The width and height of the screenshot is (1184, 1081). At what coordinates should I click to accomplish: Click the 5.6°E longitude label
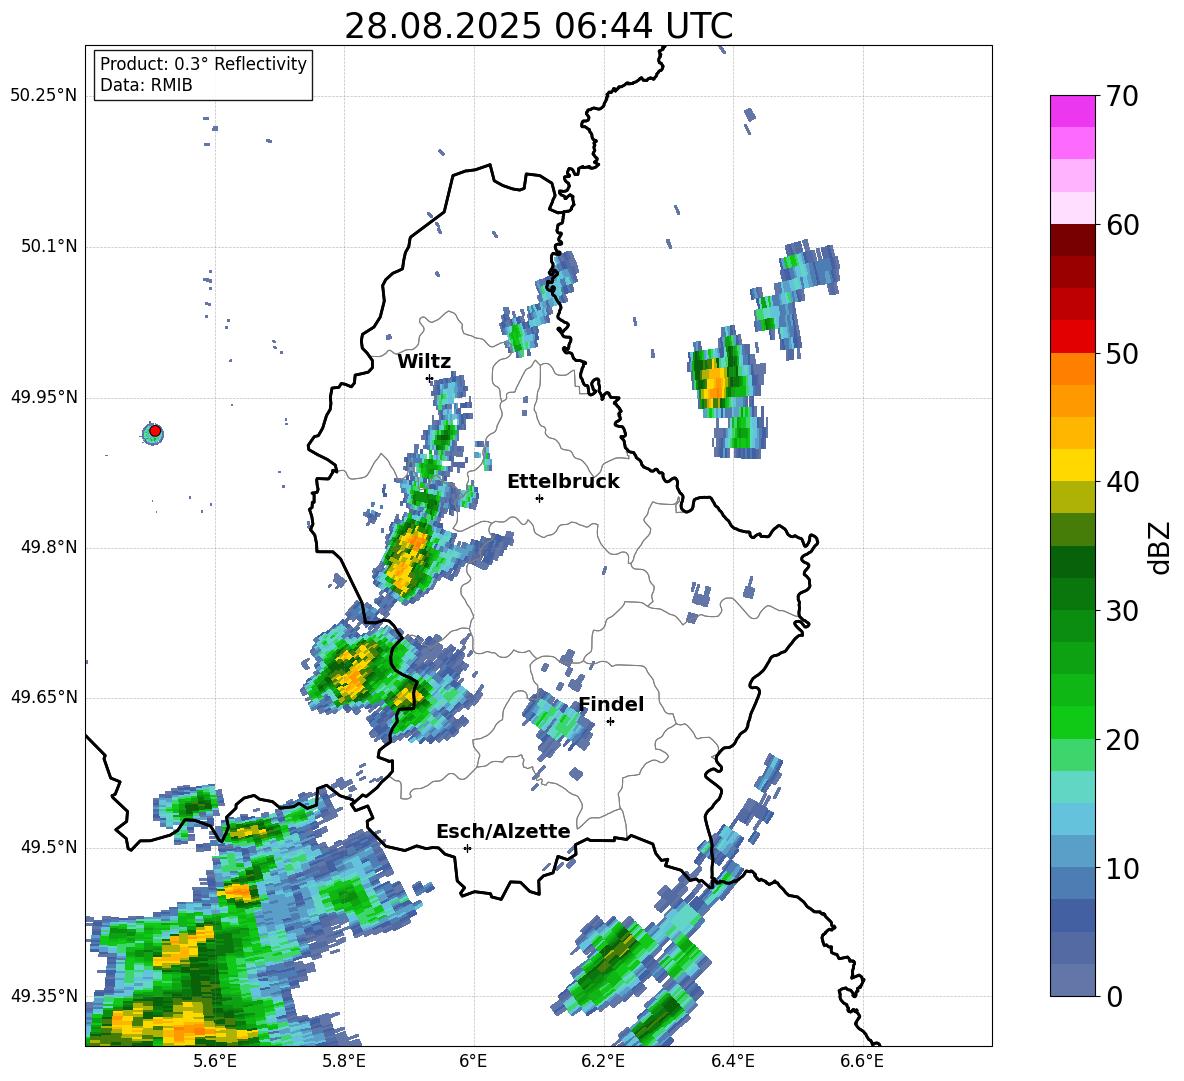[215, 1061]
